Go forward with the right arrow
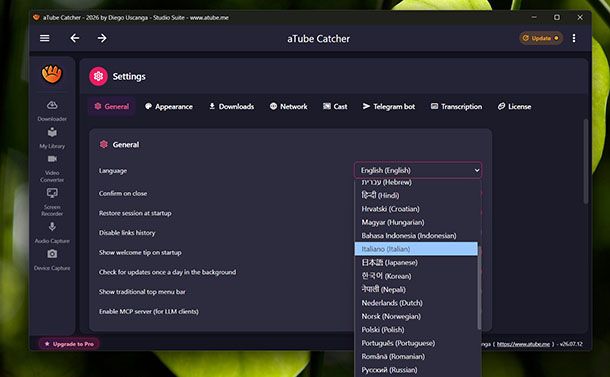This screenshot has height=377, width=610. point(102,38)
